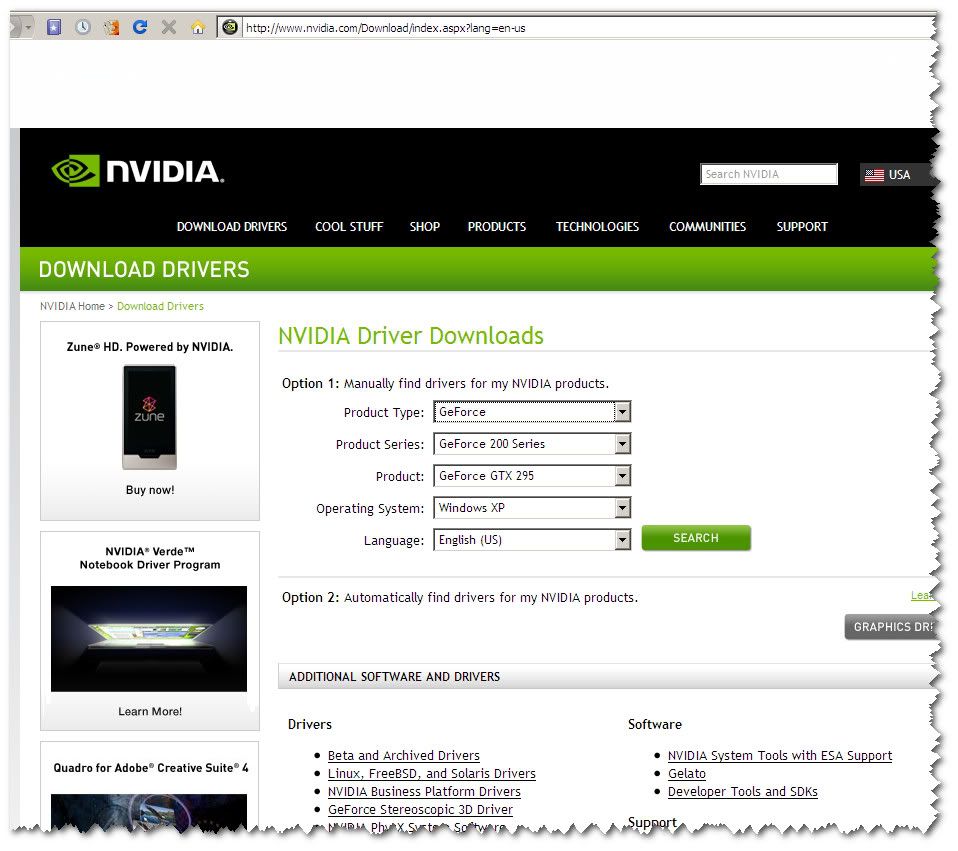Click the Zune HD product image

(149, 417)
